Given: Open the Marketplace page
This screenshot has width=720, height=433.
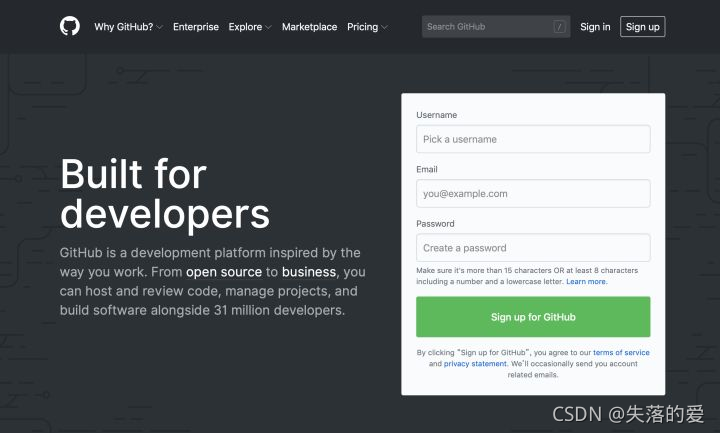Looking at the screenshot, I should 309,27.
